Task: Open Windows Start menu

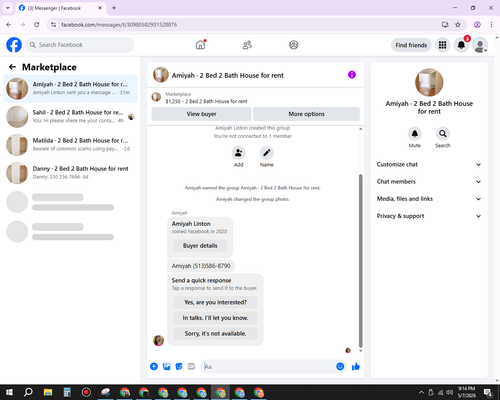Action: pos(9,392)
